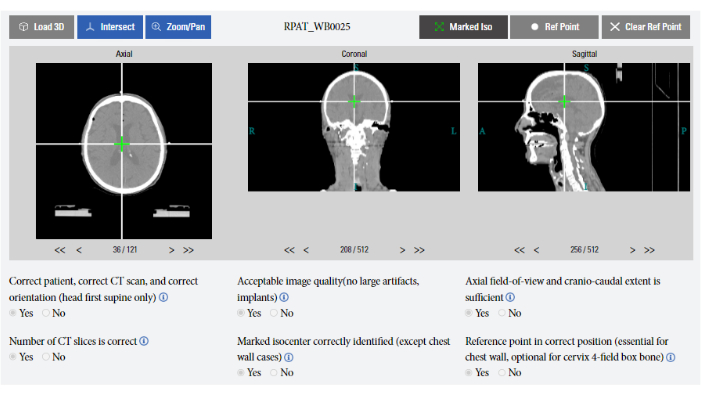This screenshot has height=395, width=701.
Task: Open info for number of CT slices
Action: point(144,341)
